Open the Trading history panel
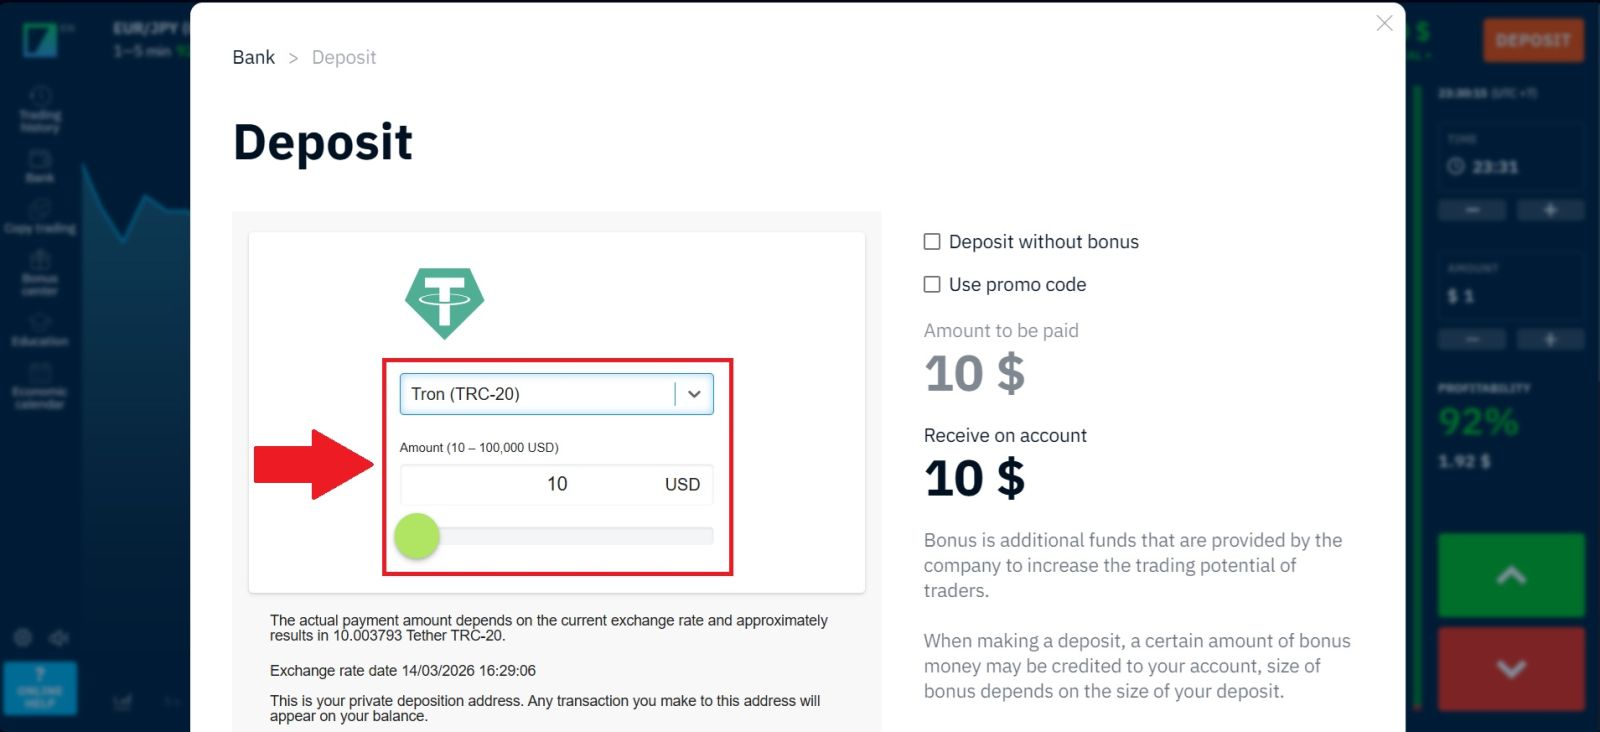The width and height of the screenshot is (1600, 732). (x=40, y=110)
